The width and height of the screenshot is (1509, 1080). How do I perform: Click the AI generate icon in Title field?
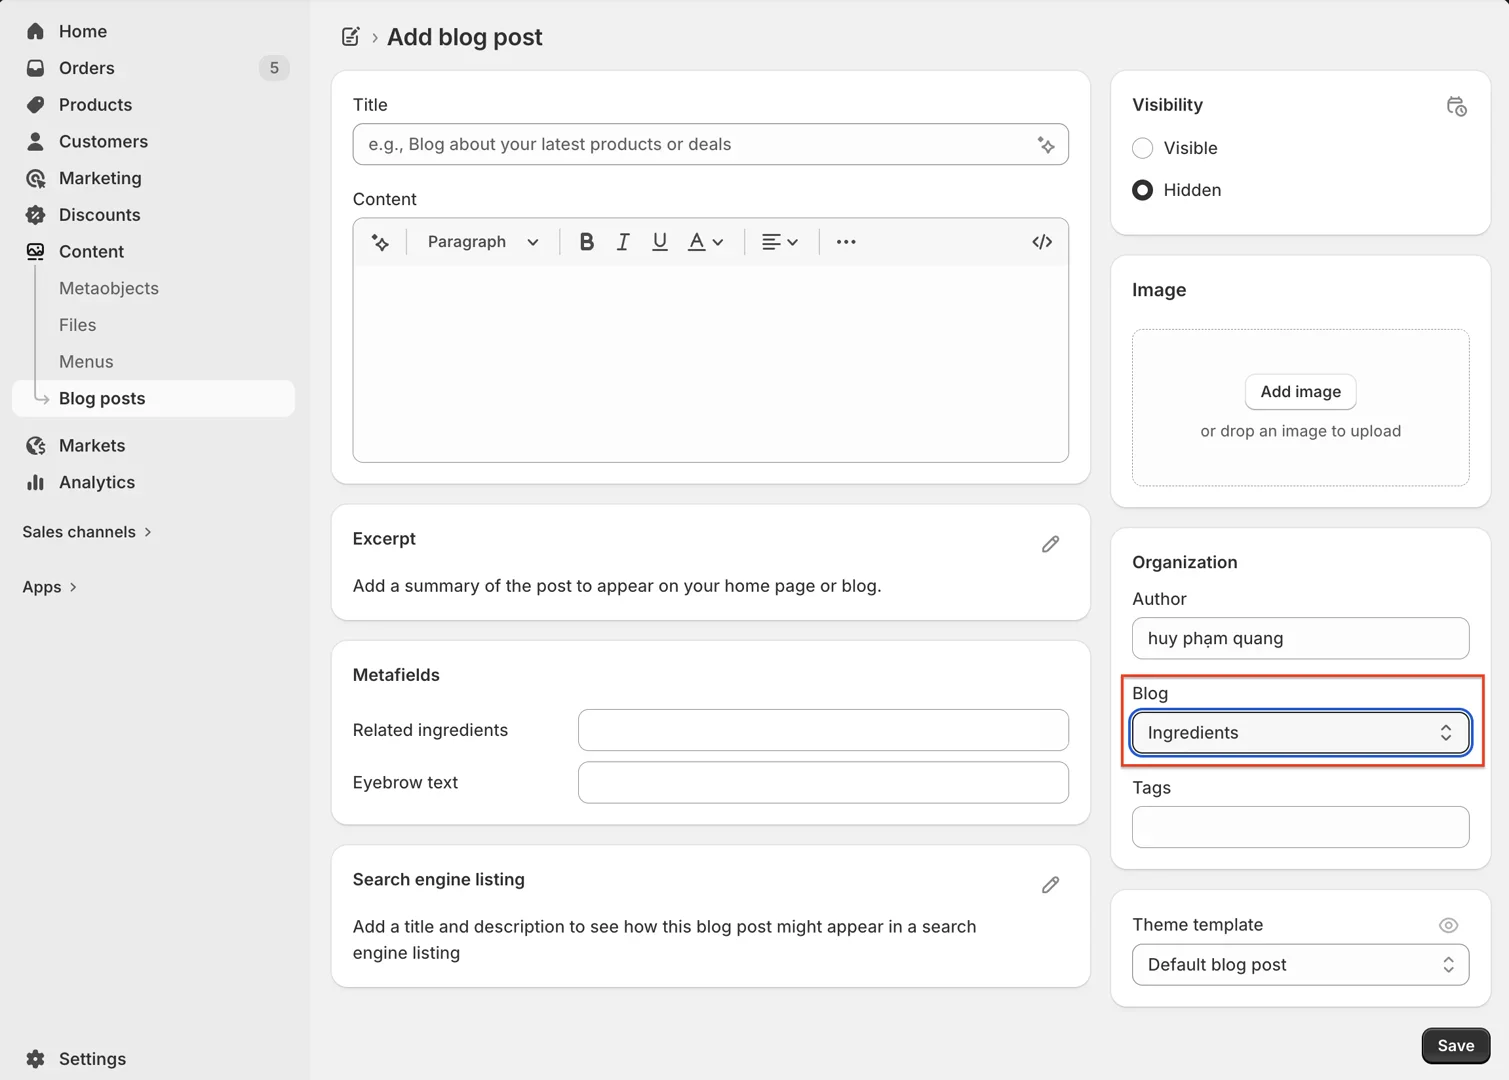coord(1046,145)
